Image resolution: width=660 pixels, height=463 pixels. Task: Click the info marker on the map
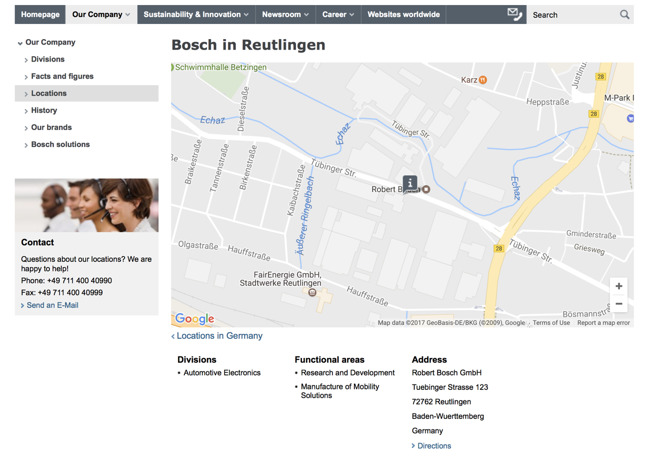click(x=410, y=183)
